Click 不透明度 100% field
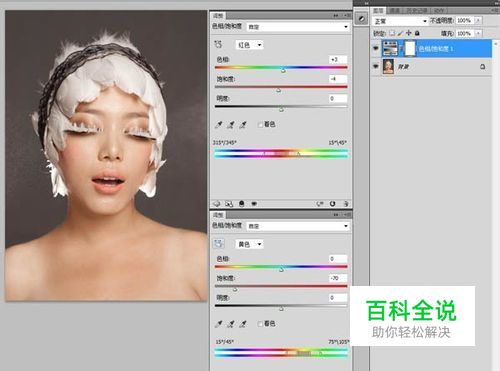Screen dimensions: 500x371 (465, 20)
